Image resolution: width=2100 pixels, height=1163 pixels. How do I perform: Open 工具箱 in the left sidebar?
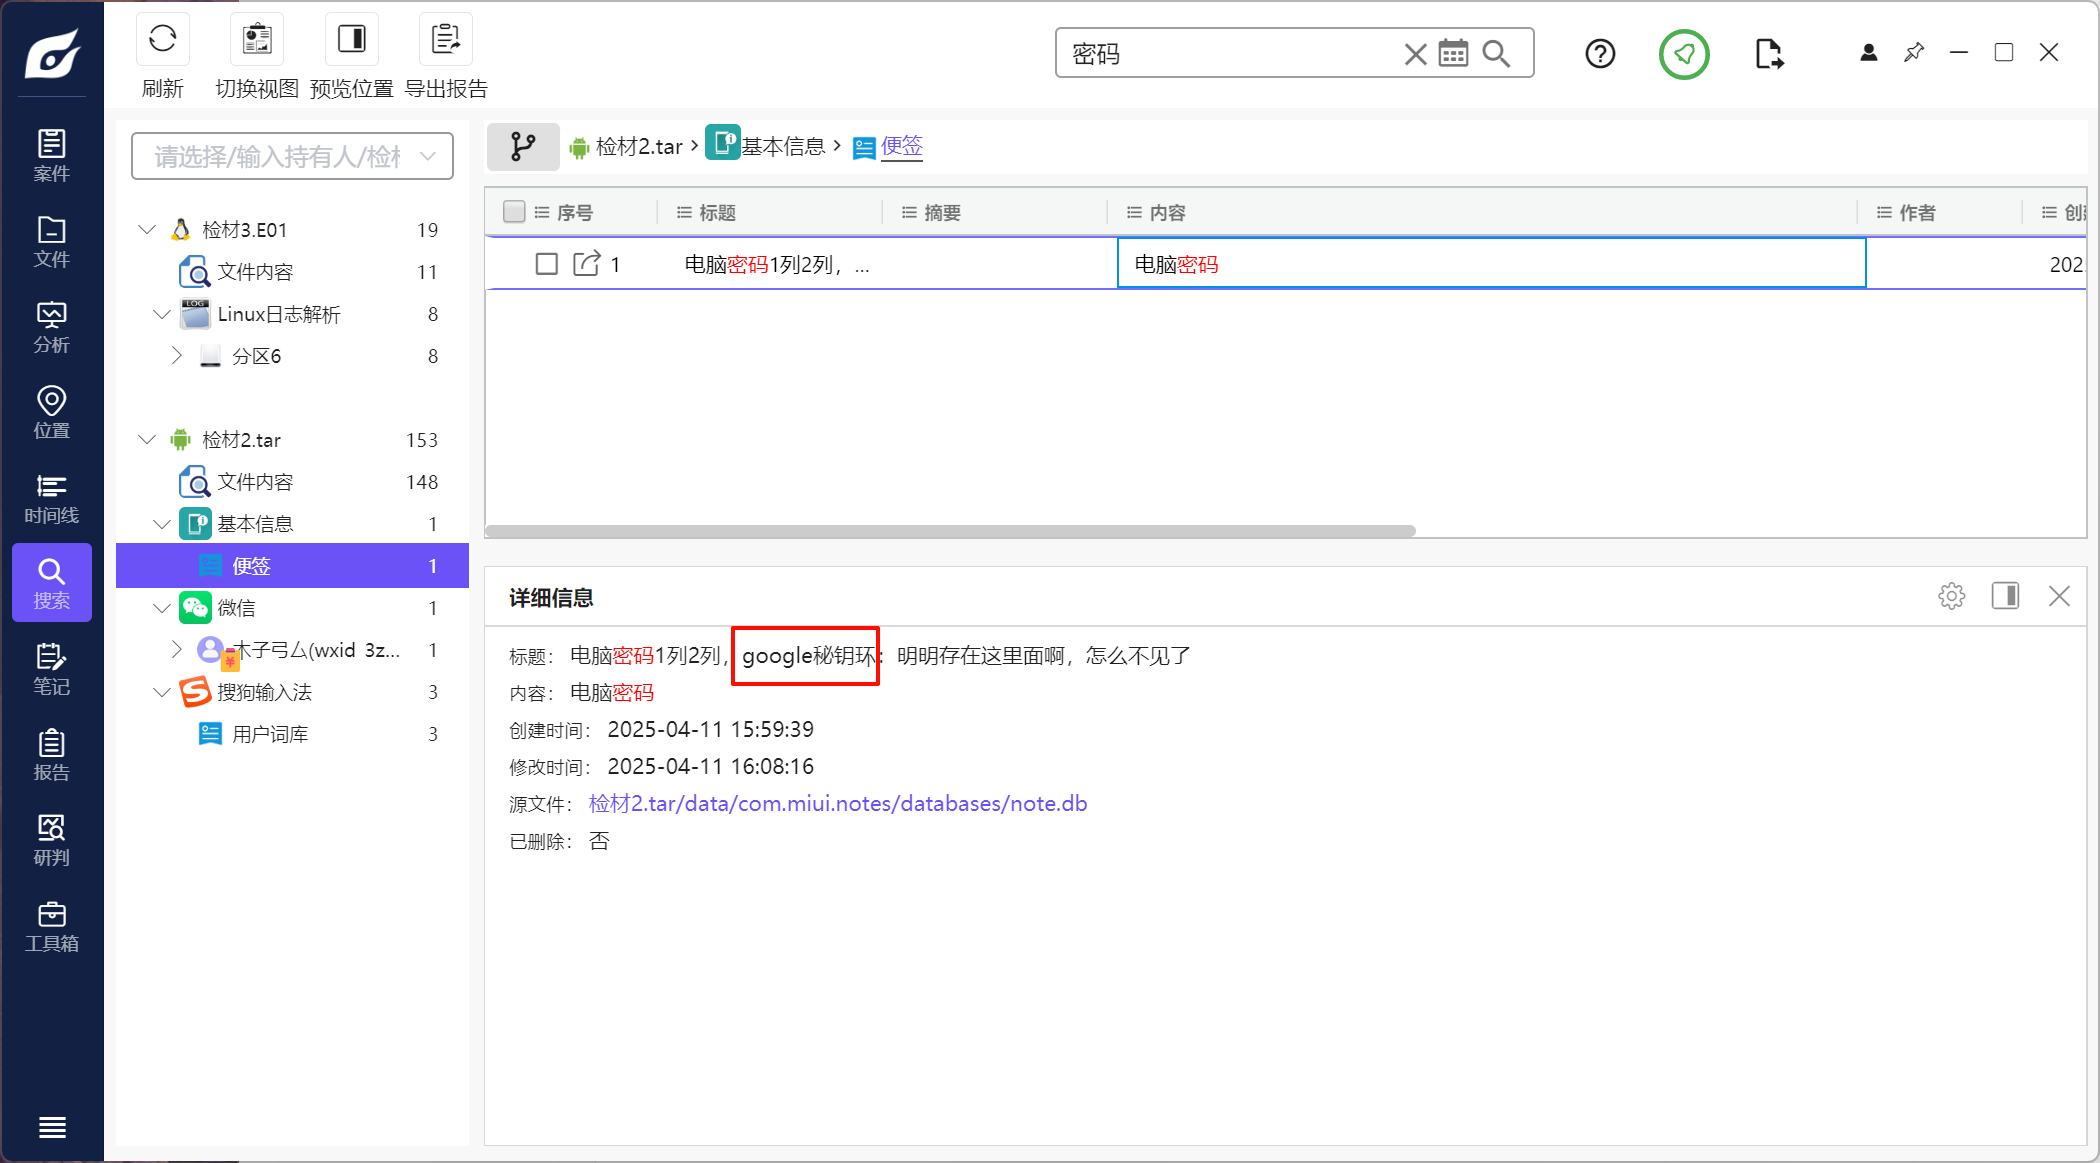(x=52, y=926)
